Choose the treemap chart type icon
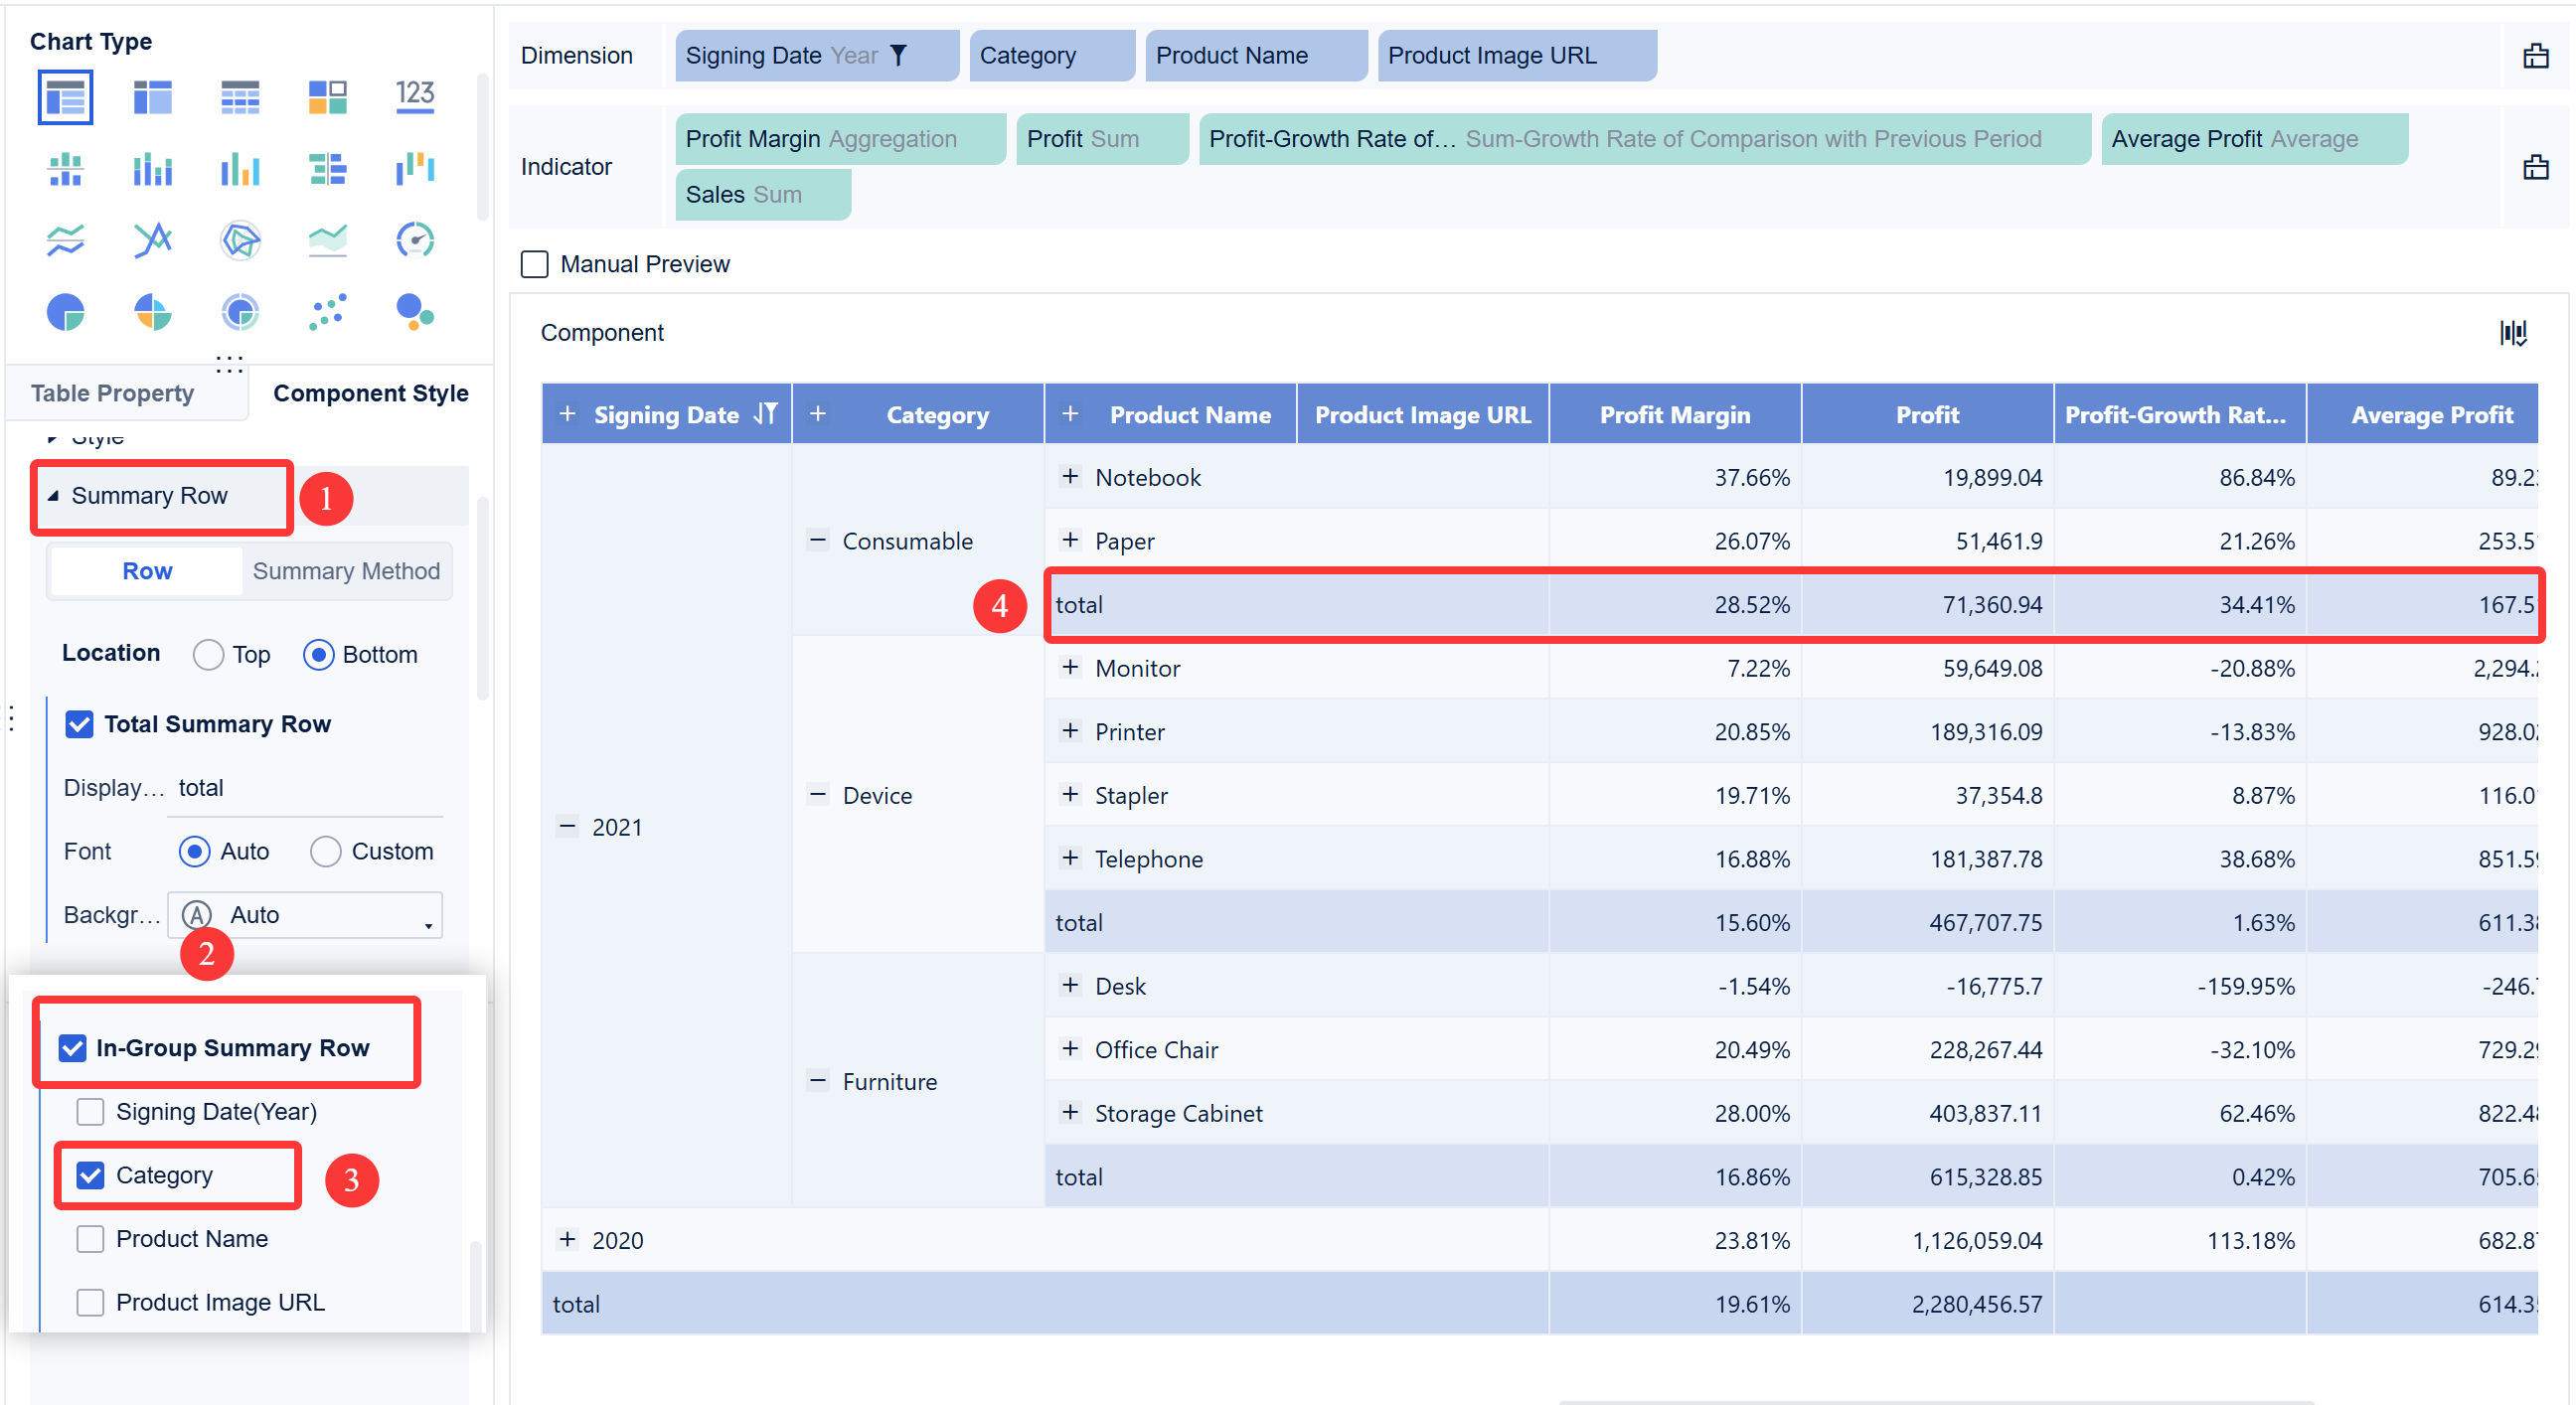This screenshot has height=1405, width=2576. 327,96
